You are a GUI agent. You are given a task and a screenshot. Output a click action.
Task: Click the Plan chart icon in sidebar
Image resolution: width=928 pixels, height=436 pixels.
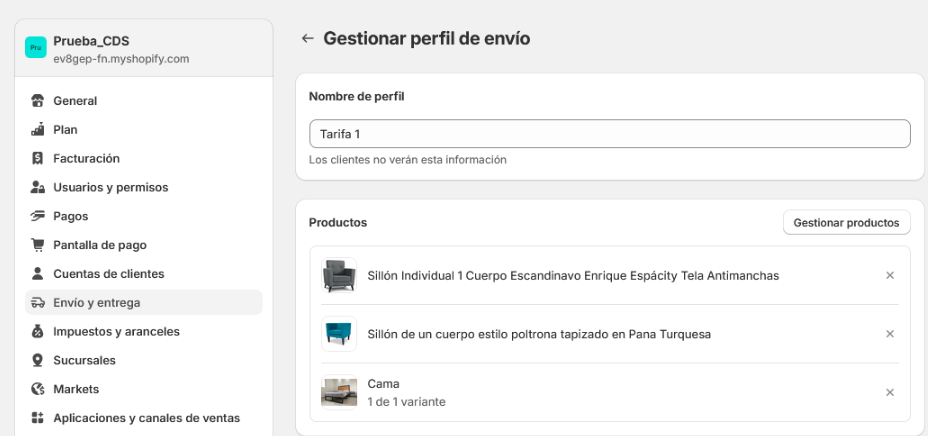click(38, 130)
